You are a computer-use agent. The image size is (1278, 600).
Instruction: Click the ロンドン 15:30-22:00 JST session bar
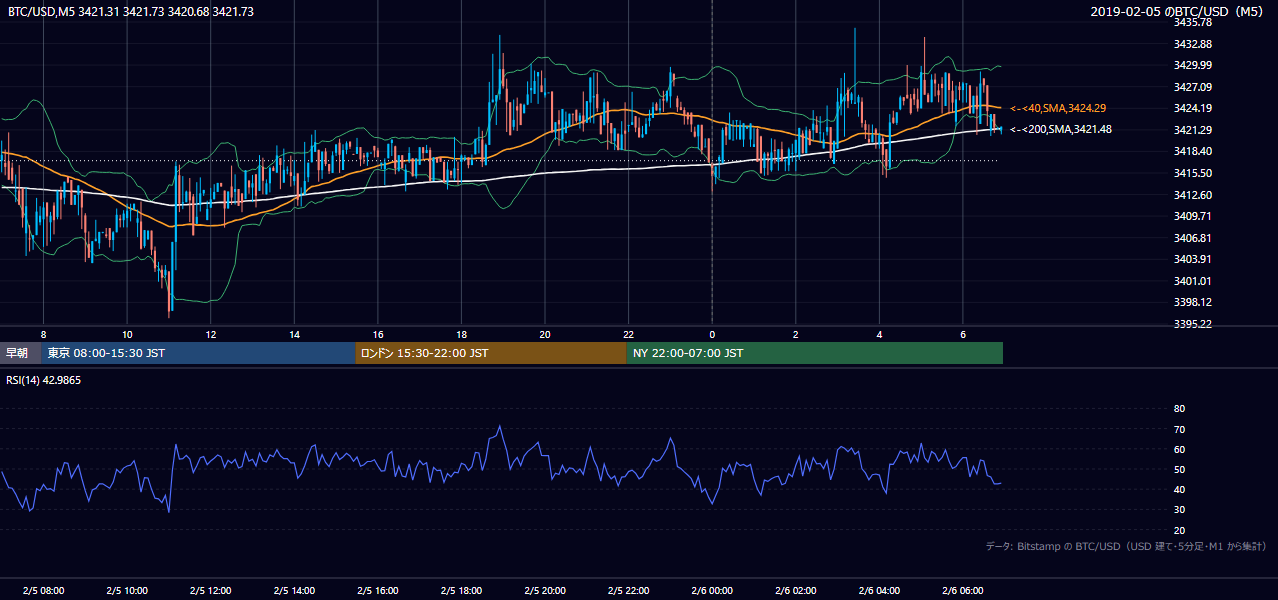point(491,353)
